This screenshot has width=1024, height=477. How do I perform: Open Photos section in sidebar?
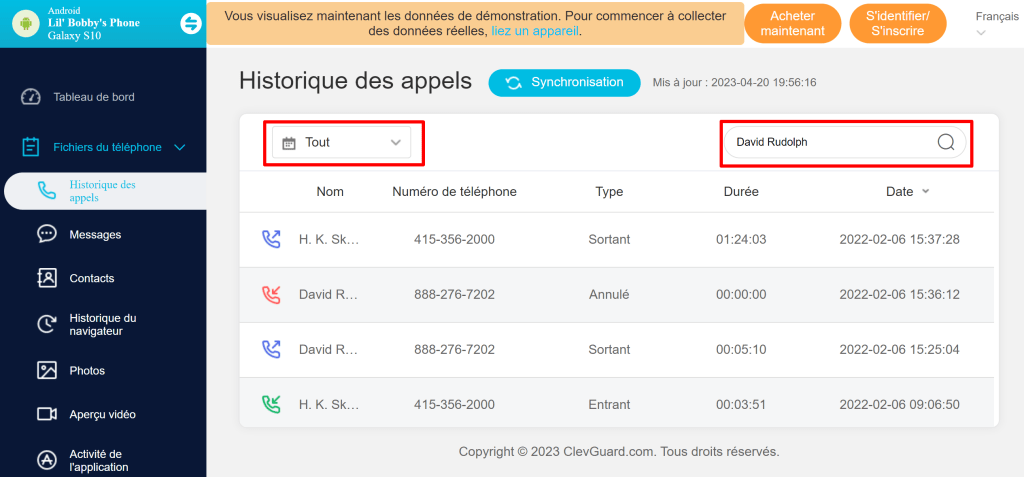(x=88, y=371)
